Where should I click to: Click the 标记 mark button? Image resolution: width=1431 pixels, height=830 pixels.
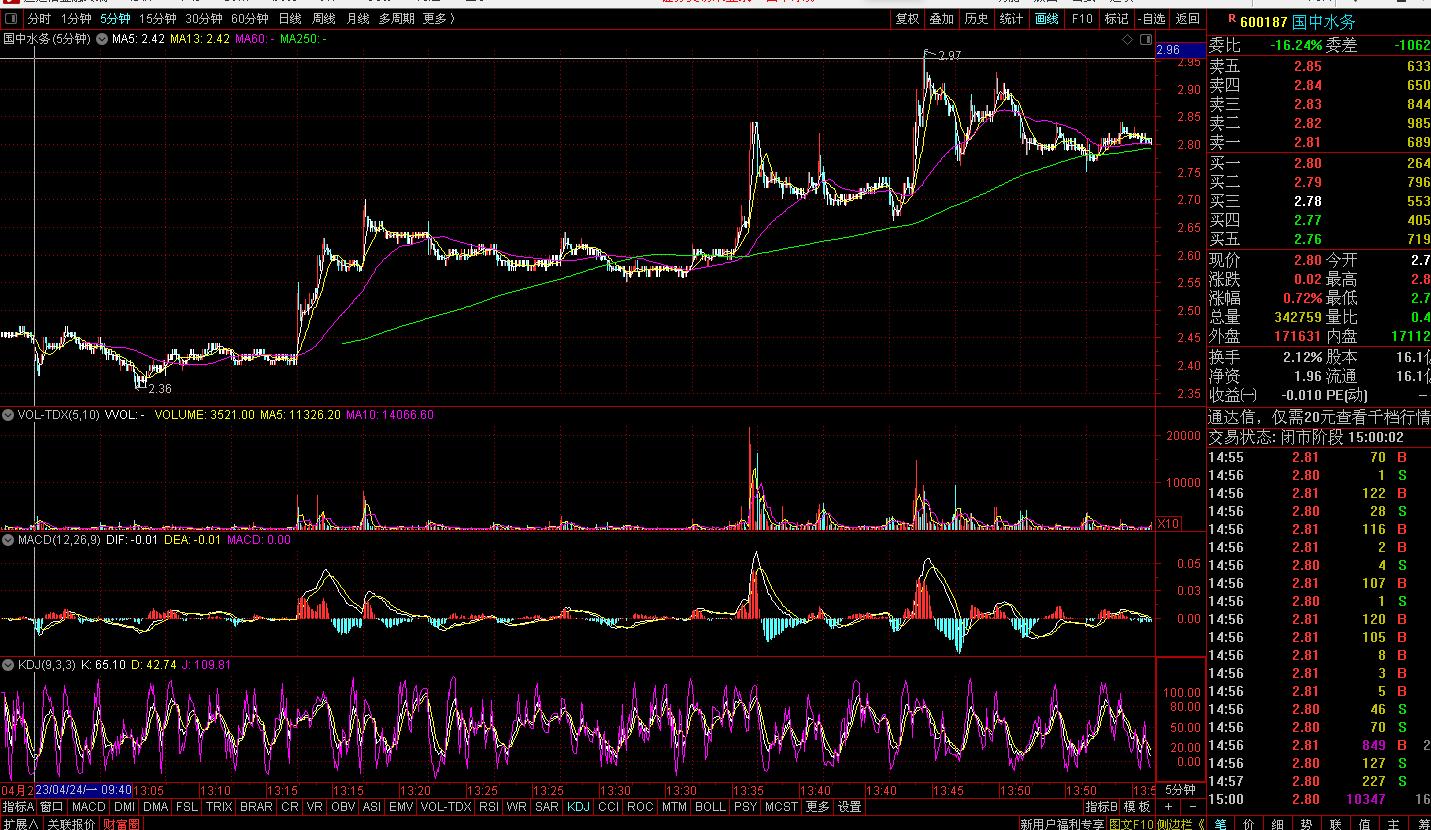pyautogui.click(x=1116, y=19)
